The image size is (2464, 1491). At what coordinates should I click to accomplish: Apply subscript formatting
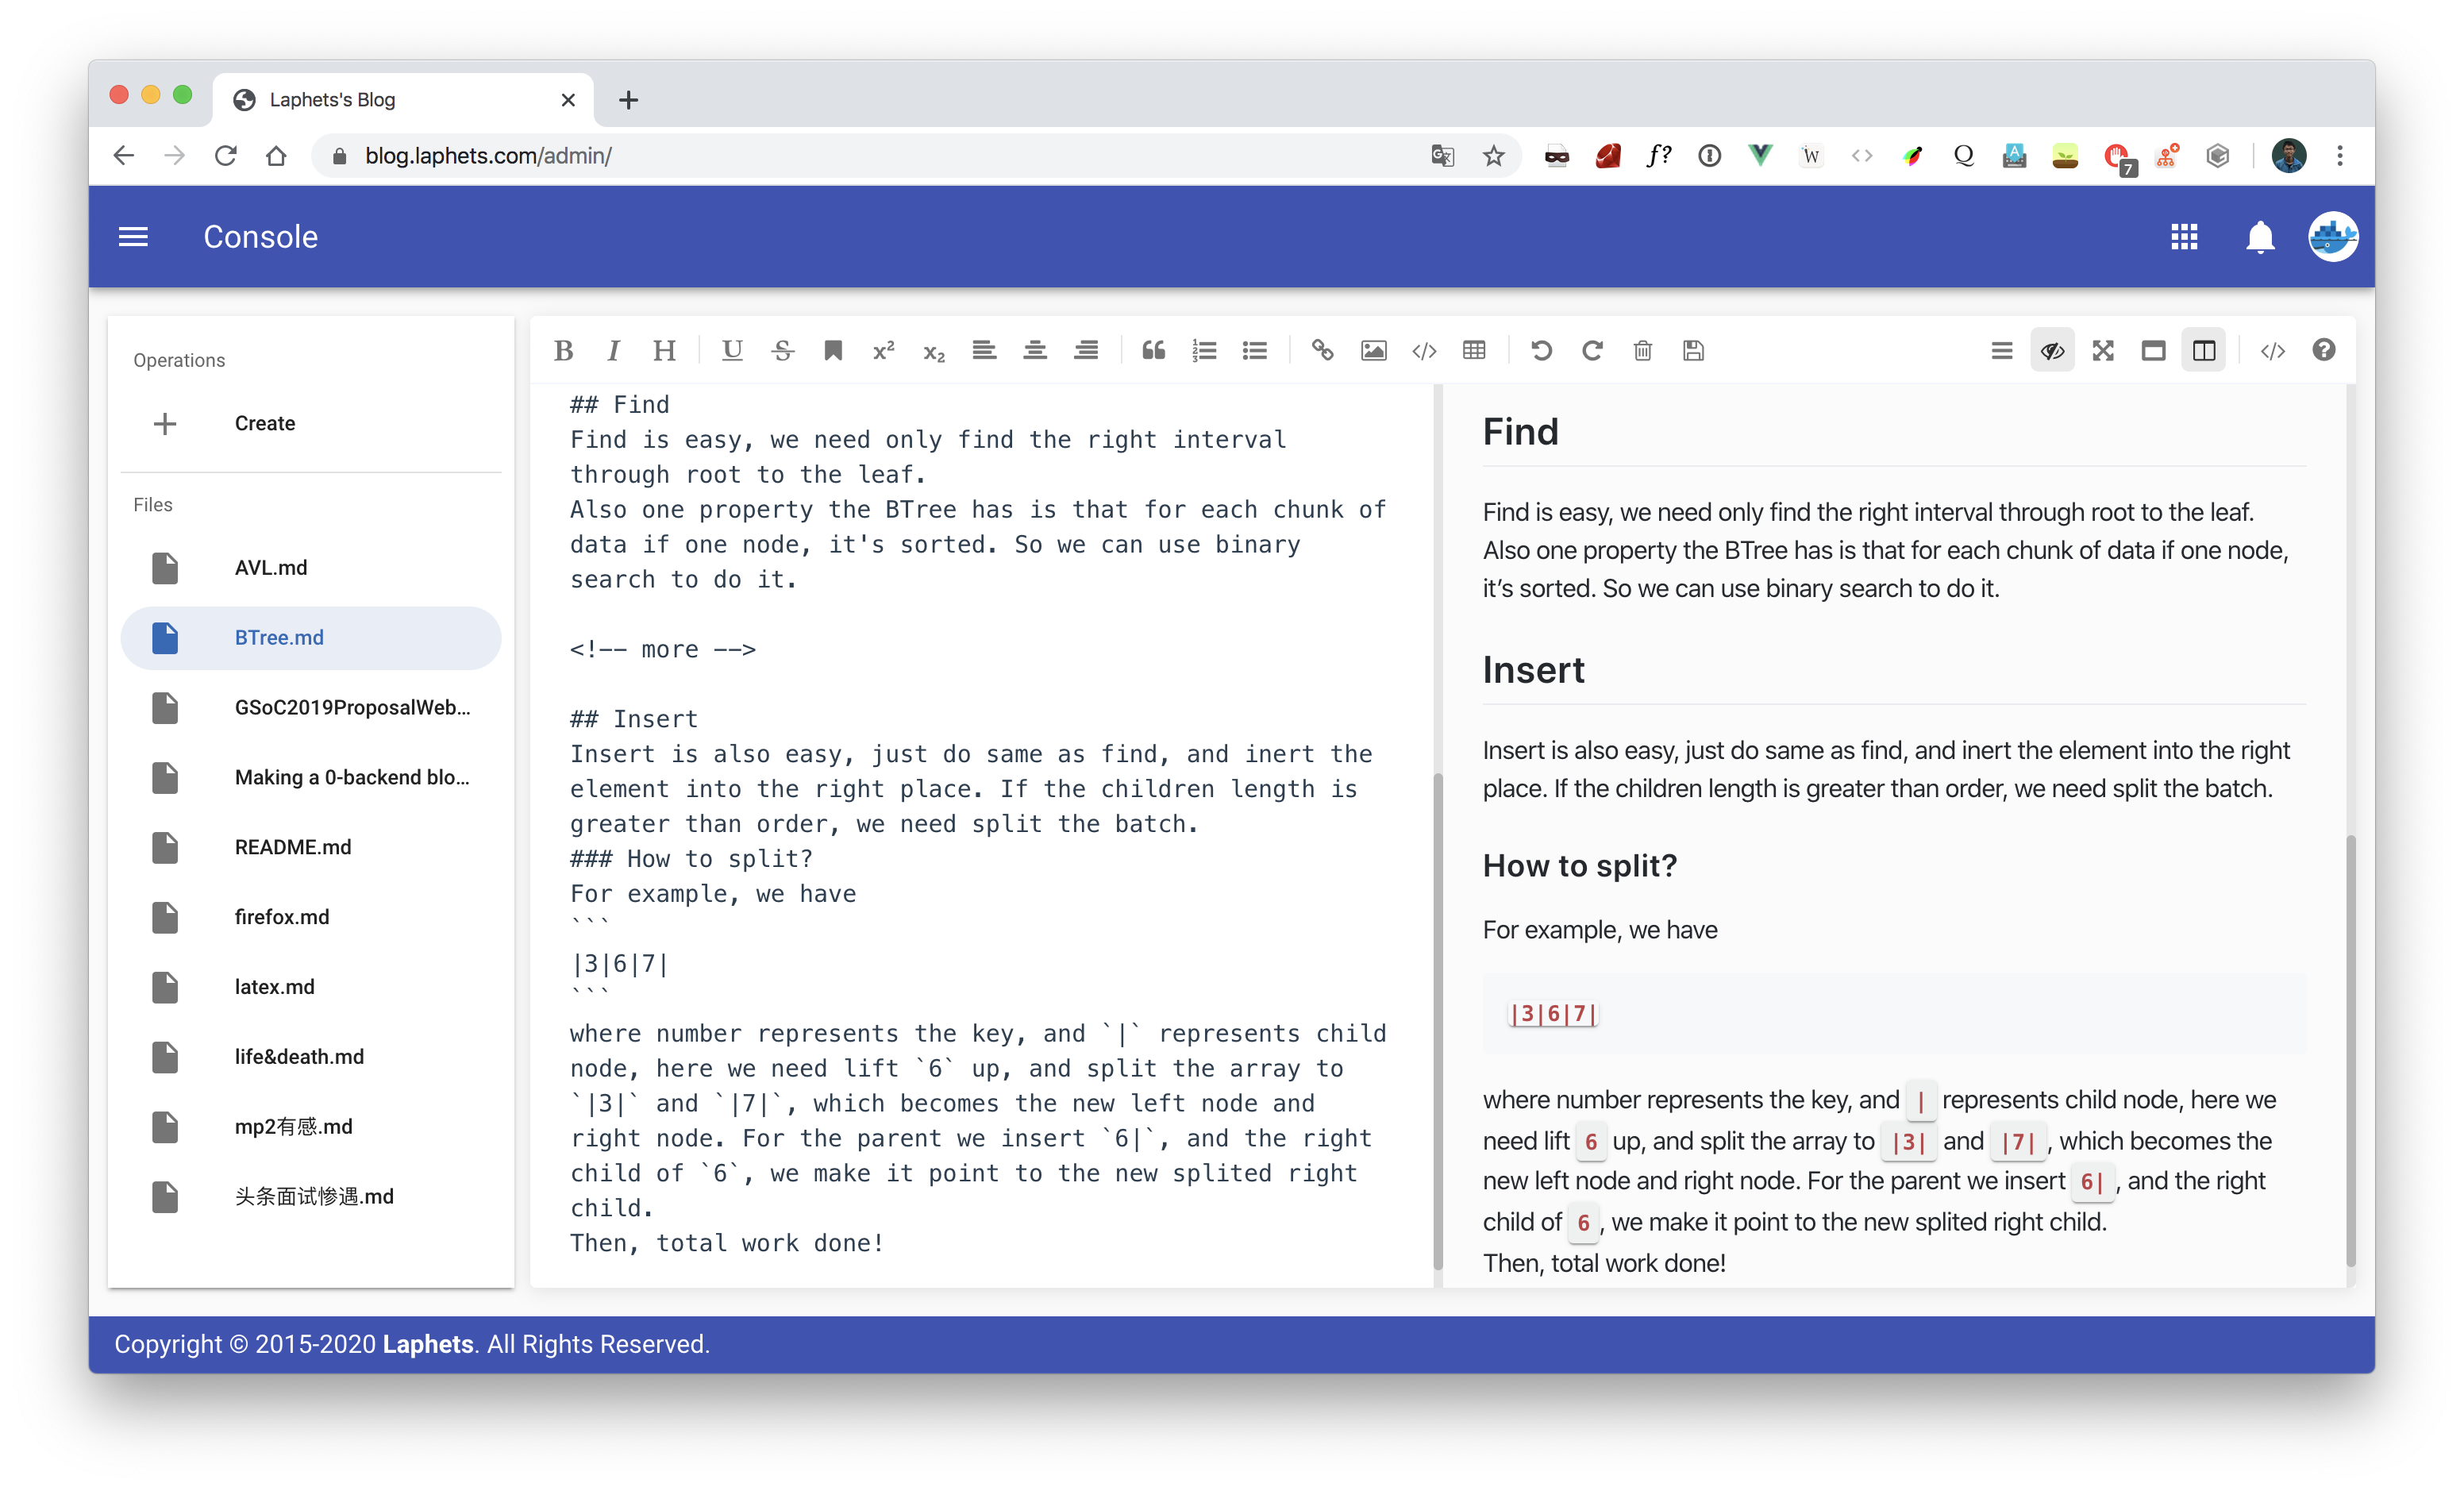(x=934, y=350)
